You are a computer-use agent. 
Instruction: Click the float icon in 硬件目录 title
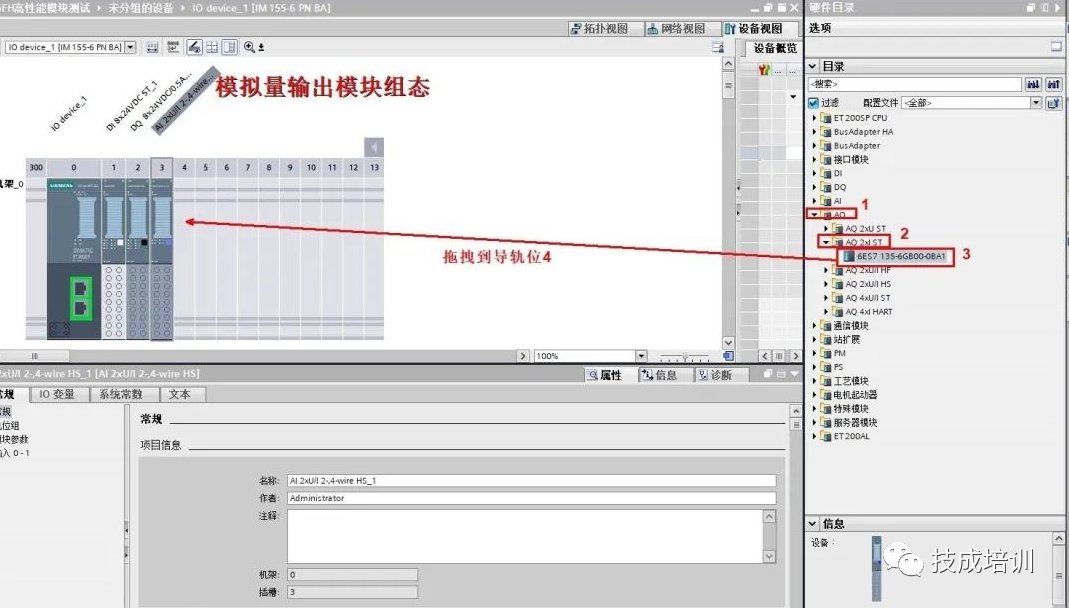[x=1030, y=7]
